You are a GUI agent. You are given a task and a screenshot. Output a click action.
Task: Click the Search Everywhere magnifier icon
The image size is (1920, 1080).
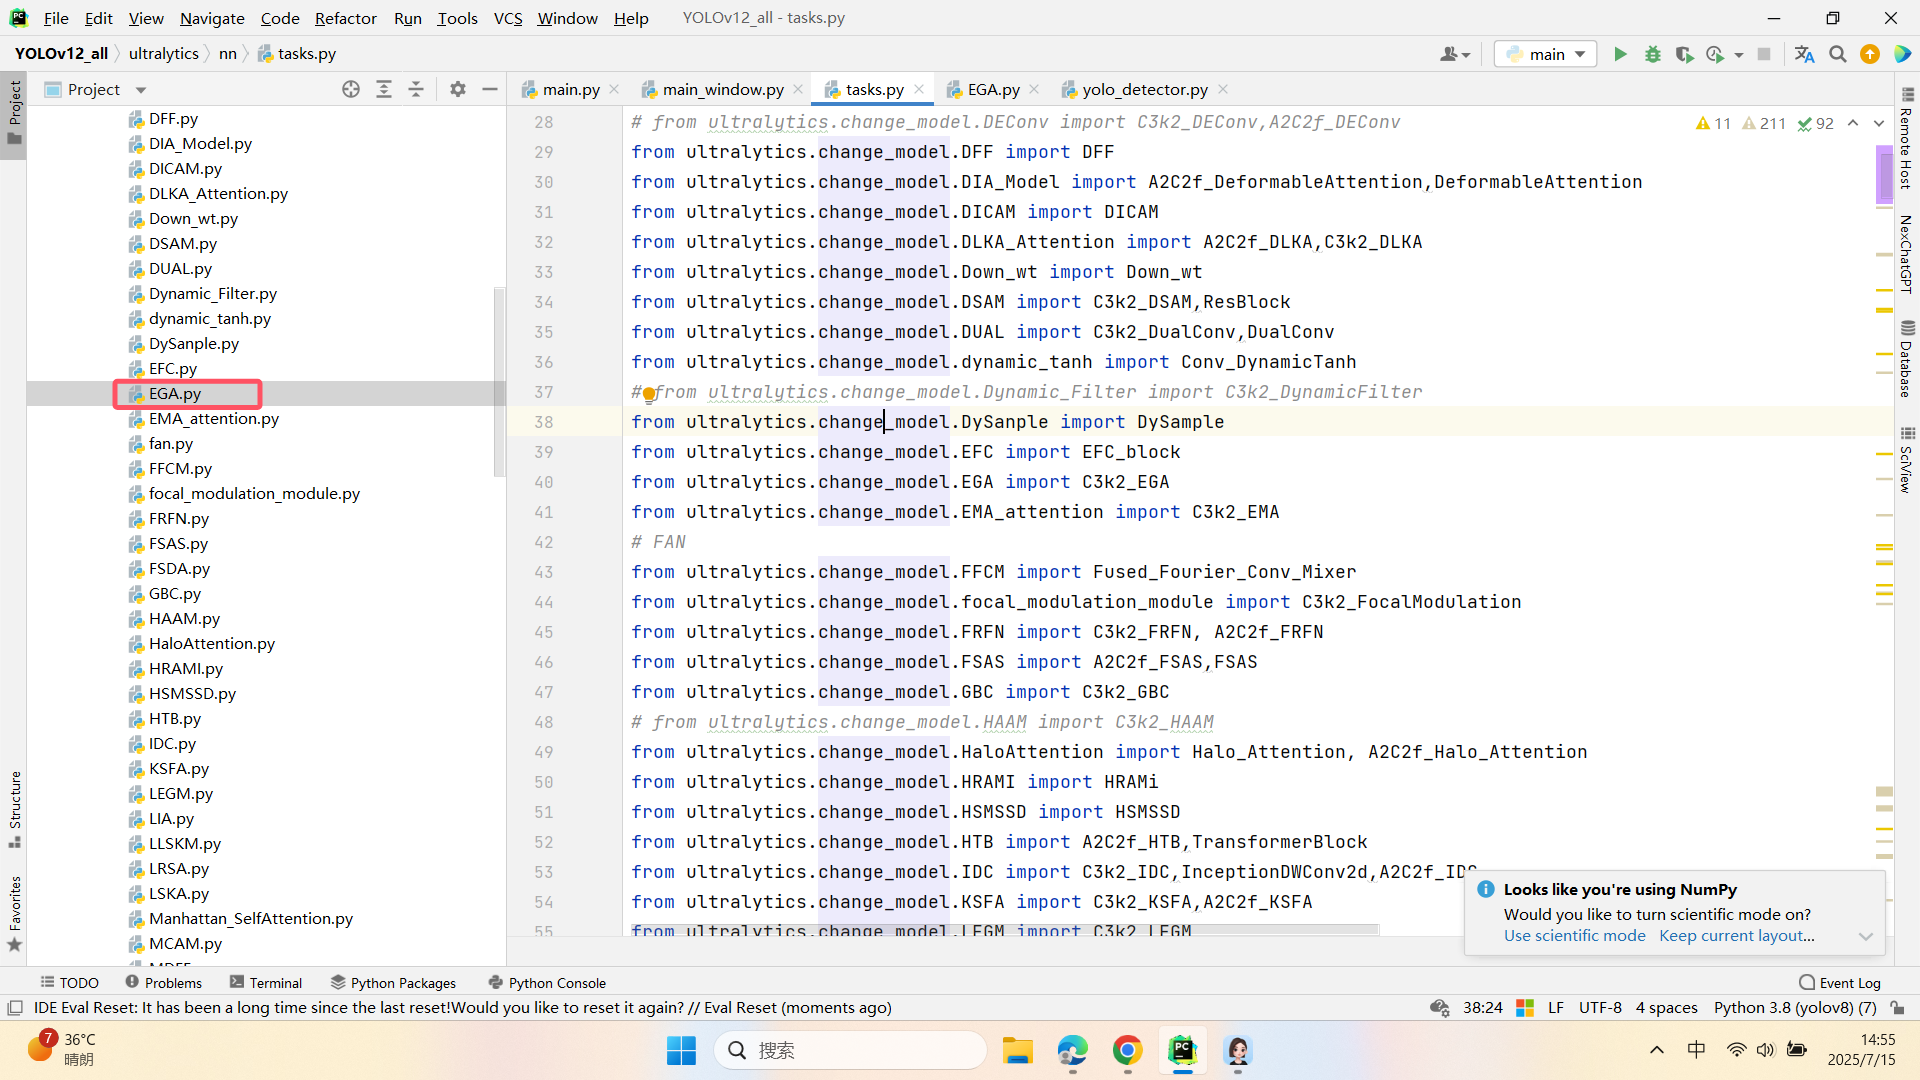tap(1837, 54)
